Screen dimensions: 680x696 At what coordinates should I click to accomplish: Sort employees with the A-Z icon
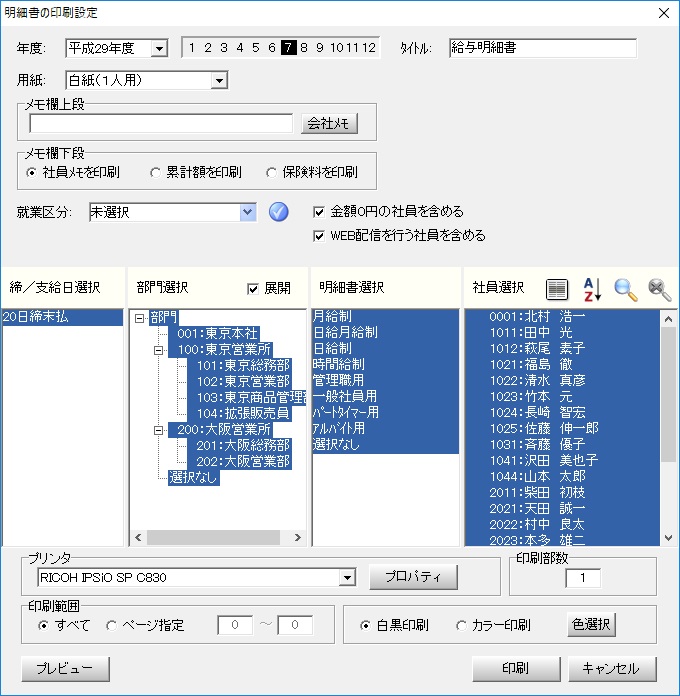[x=592, y=289]
